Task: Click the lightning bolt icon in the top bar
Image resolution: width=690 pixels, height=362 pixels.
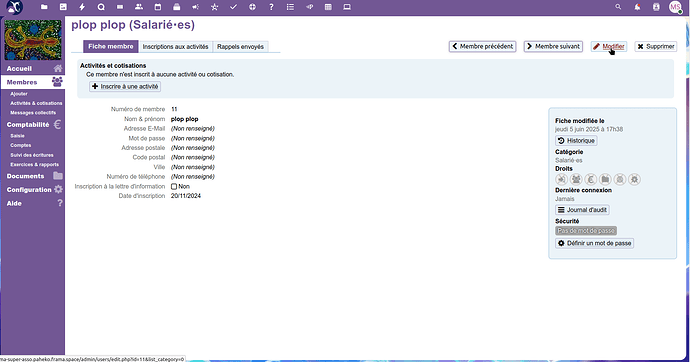Action: pos(82,7)
